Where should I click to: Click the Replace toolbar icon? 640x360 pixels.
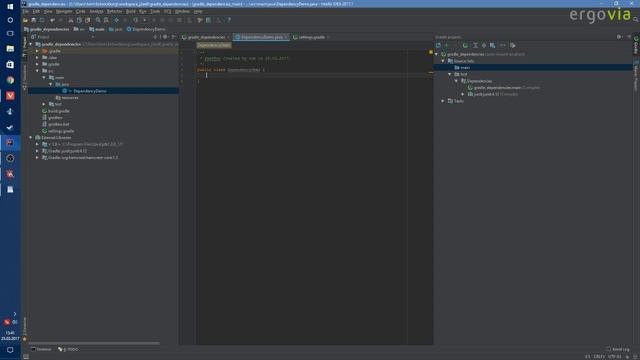tap(106, 20)
